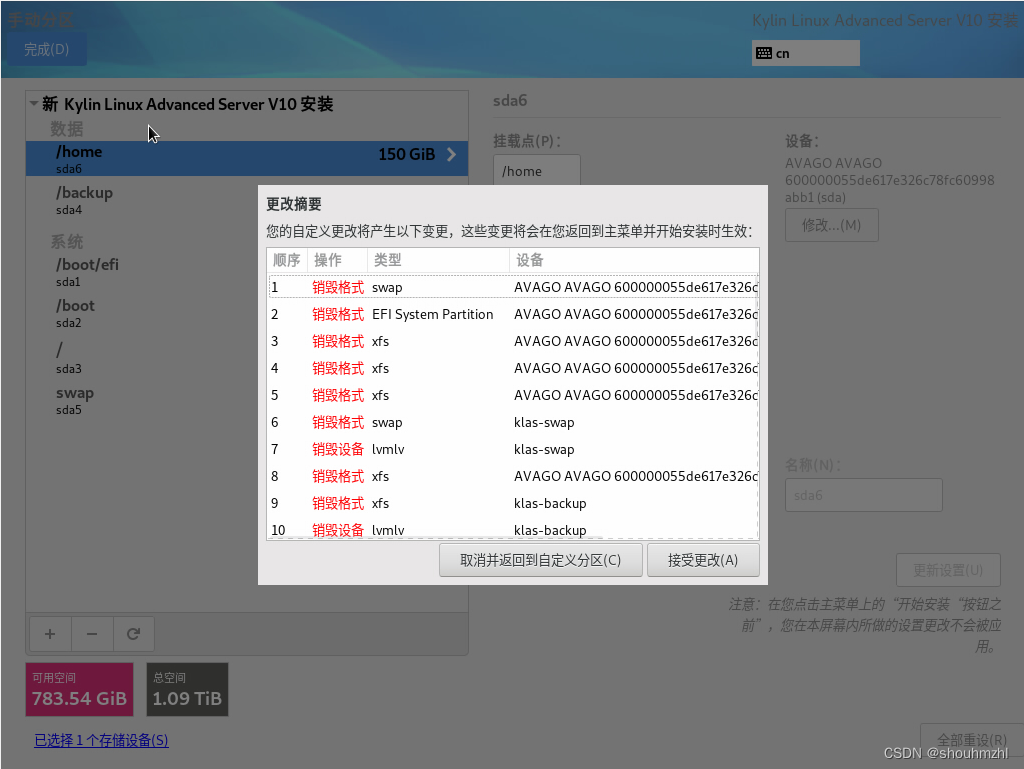This screenshot has height=769, width=1024.
Task: Click the 完成(D) done button
Action: point(46,50)
